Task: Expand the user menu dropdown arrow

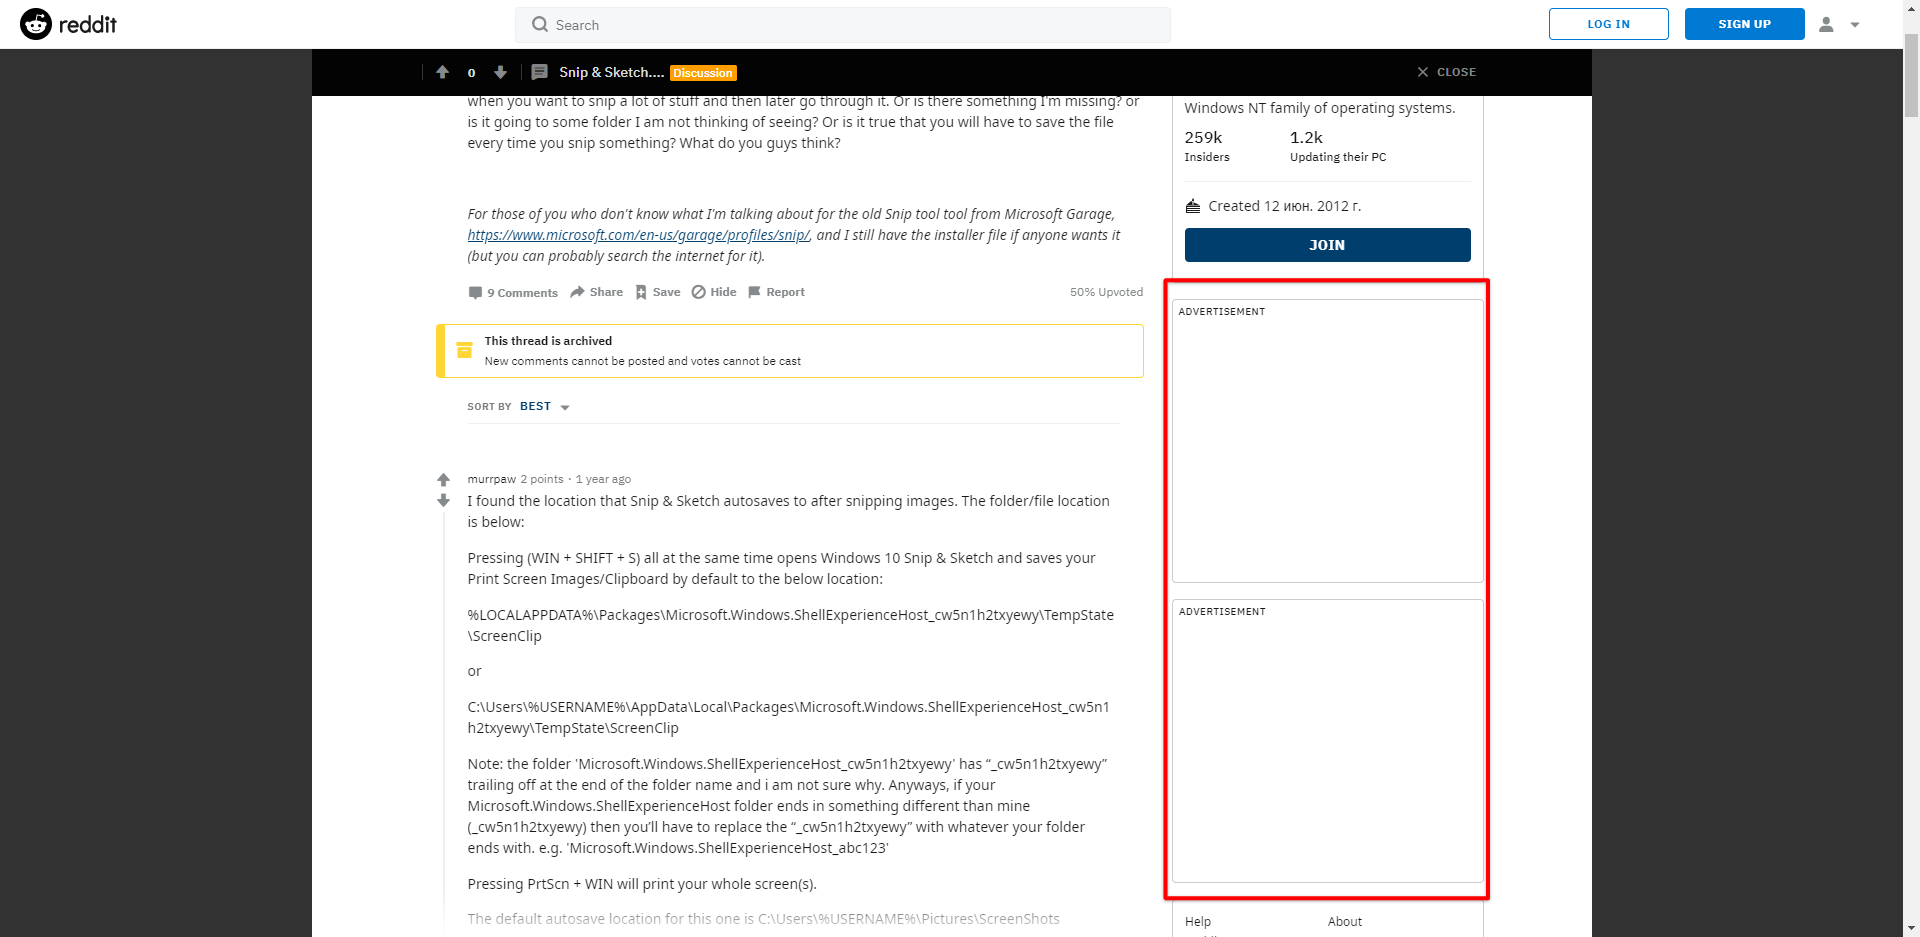Action: coord(1855,25)
